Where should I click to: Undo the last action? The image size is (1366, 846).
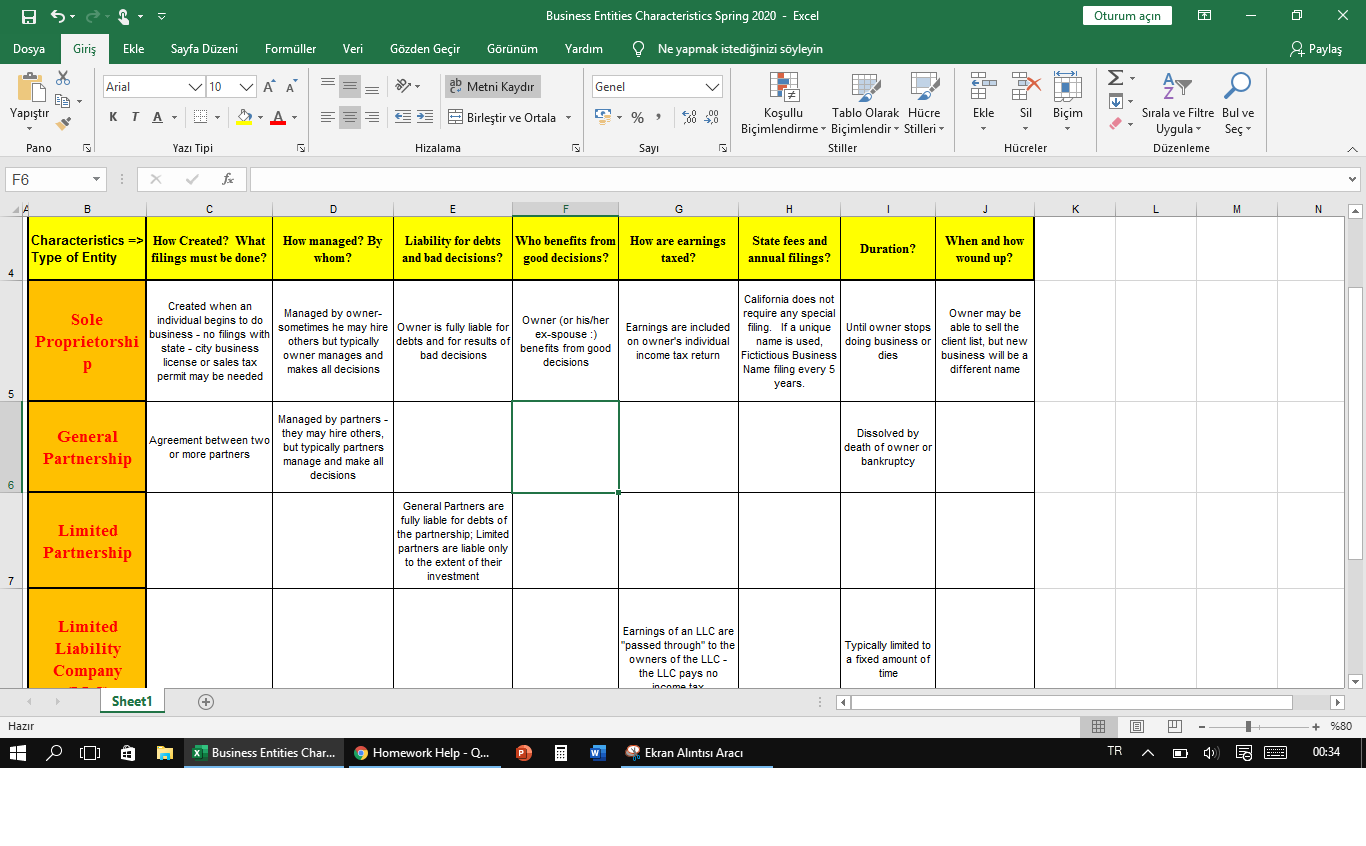coord(58,16)
